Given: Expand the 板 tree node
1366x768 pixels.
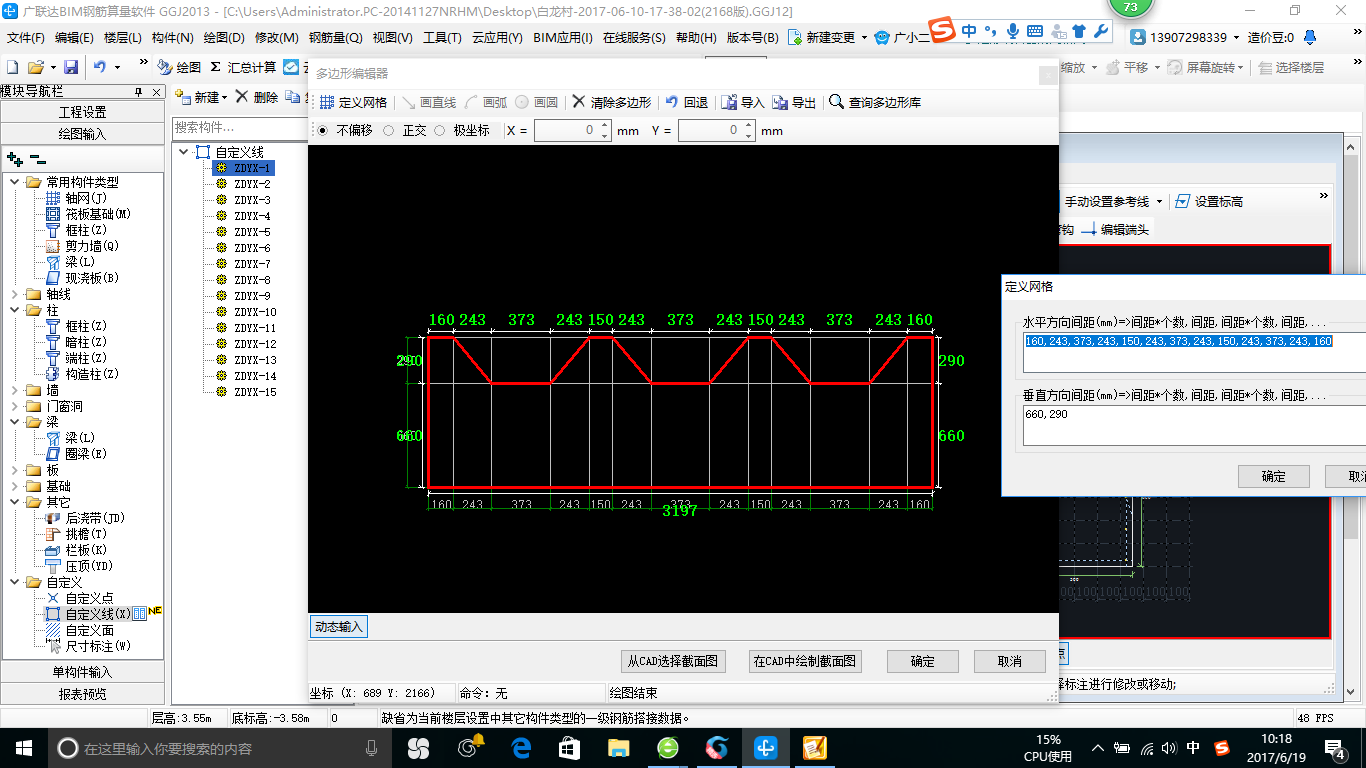Looking at the screenshot, I should coord(15,470).
